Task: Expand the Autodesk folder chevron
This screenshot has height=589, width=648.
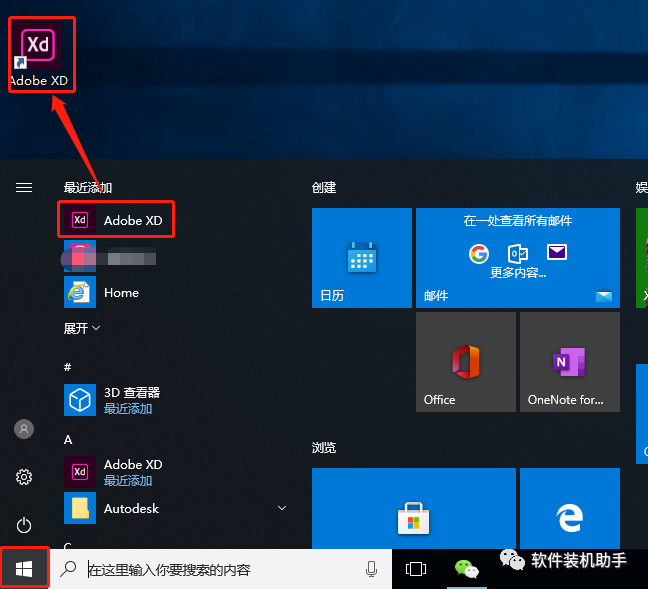Action: point(282,508)
